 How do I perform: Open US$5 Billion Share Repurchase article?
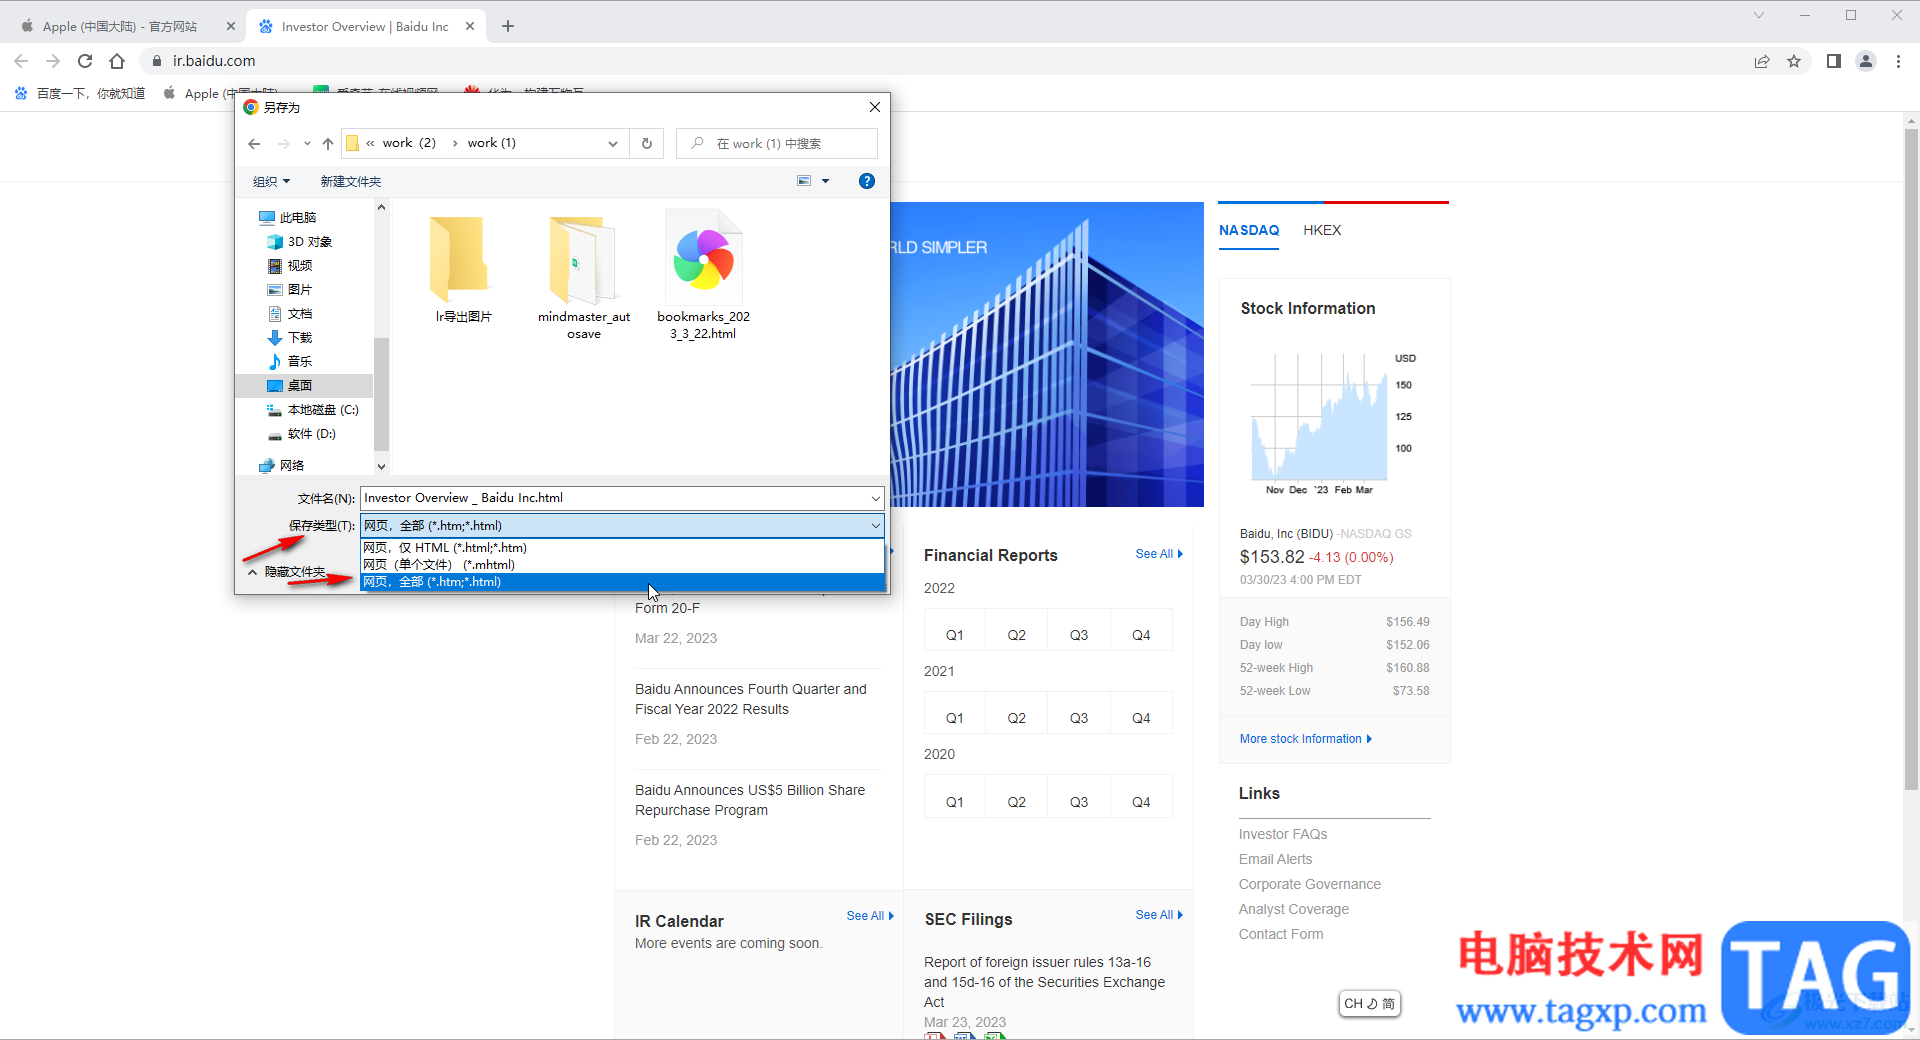point(750,800)
